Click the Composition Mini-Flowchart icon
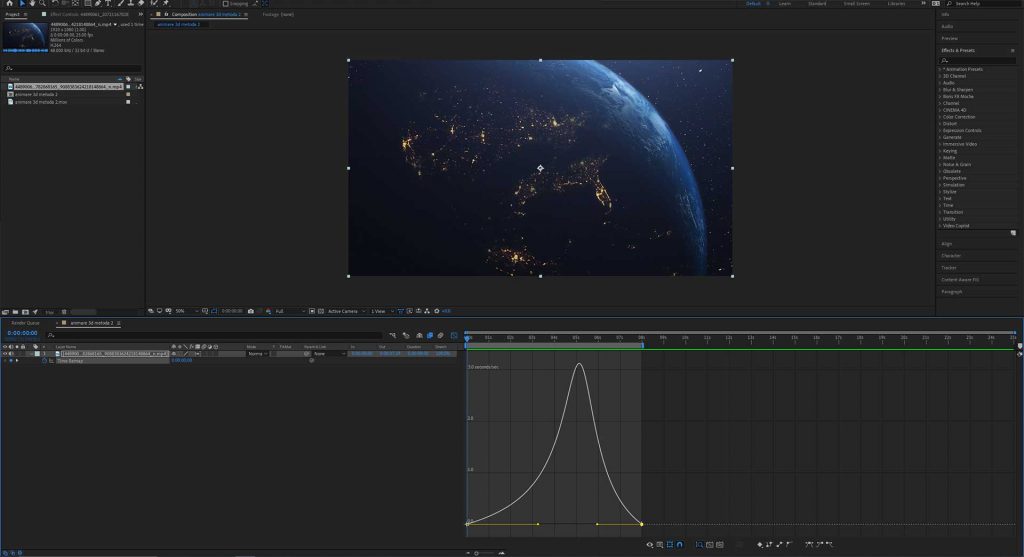 click(x=393, y=336)
